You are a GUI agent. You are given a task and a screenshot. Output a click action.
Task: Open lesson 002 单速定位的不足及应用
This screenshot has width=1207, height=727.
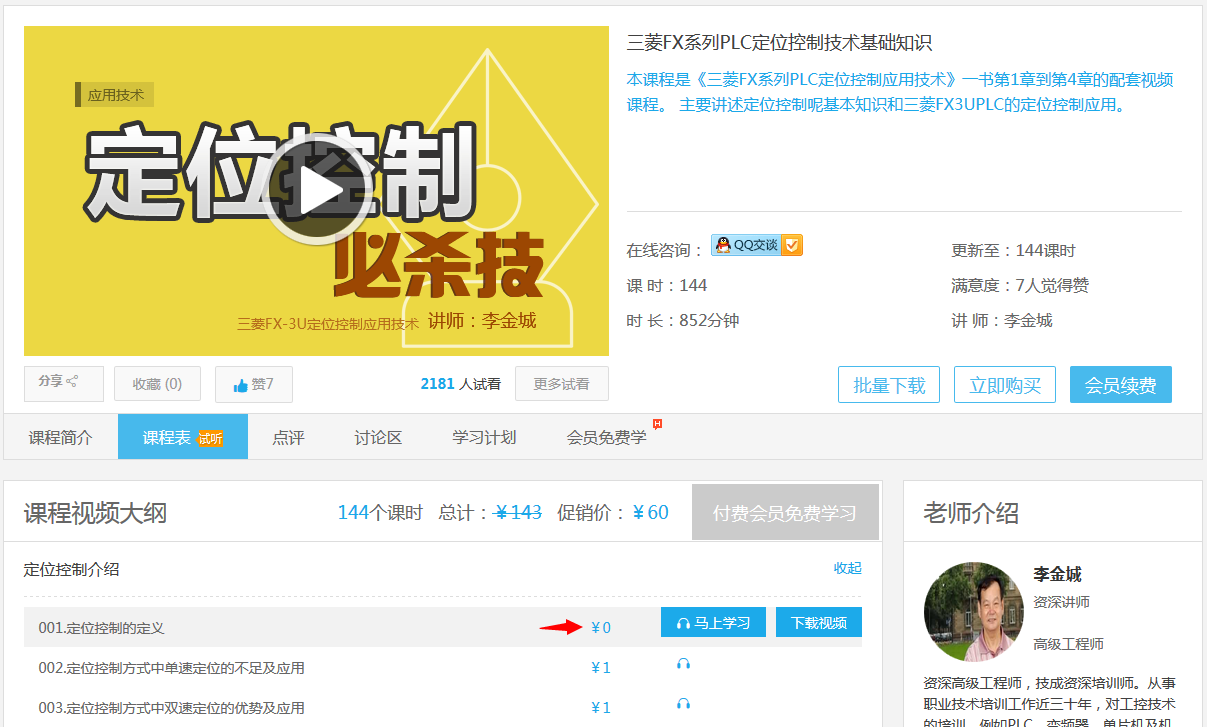[x=171, y=668]
